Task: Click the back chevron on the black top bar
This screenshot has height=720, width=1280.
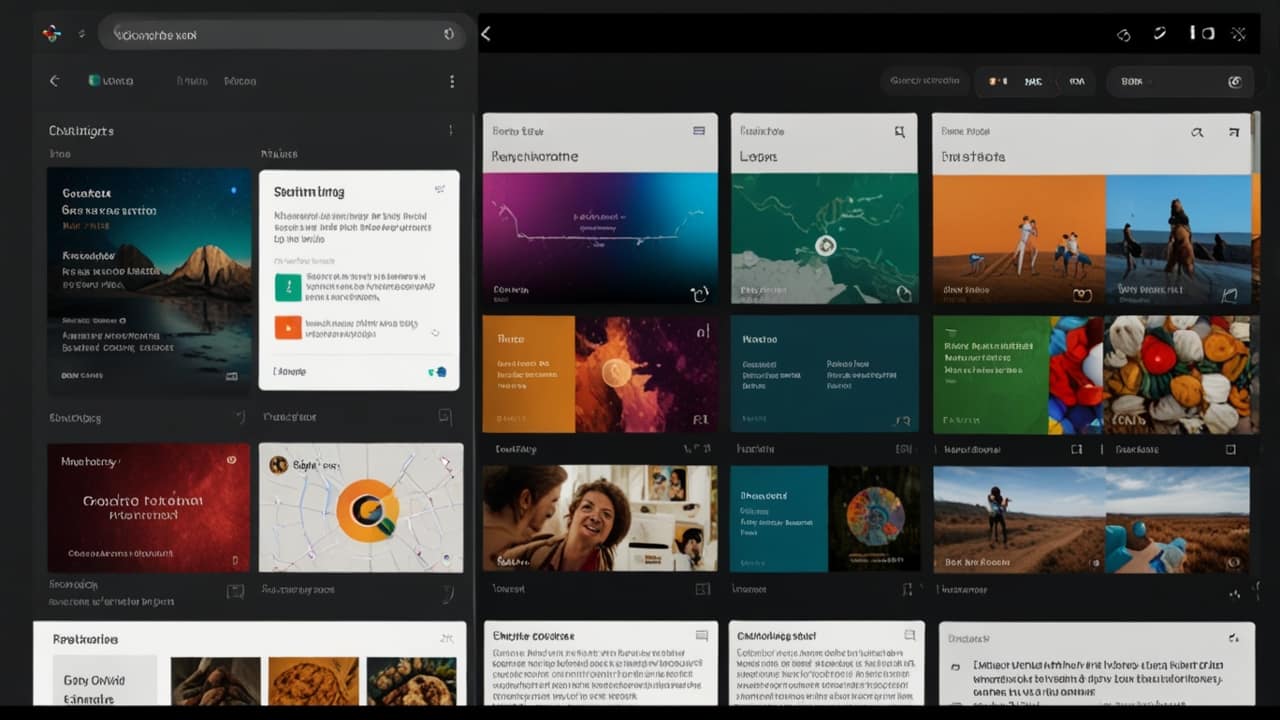Action: tap(487, 34)
